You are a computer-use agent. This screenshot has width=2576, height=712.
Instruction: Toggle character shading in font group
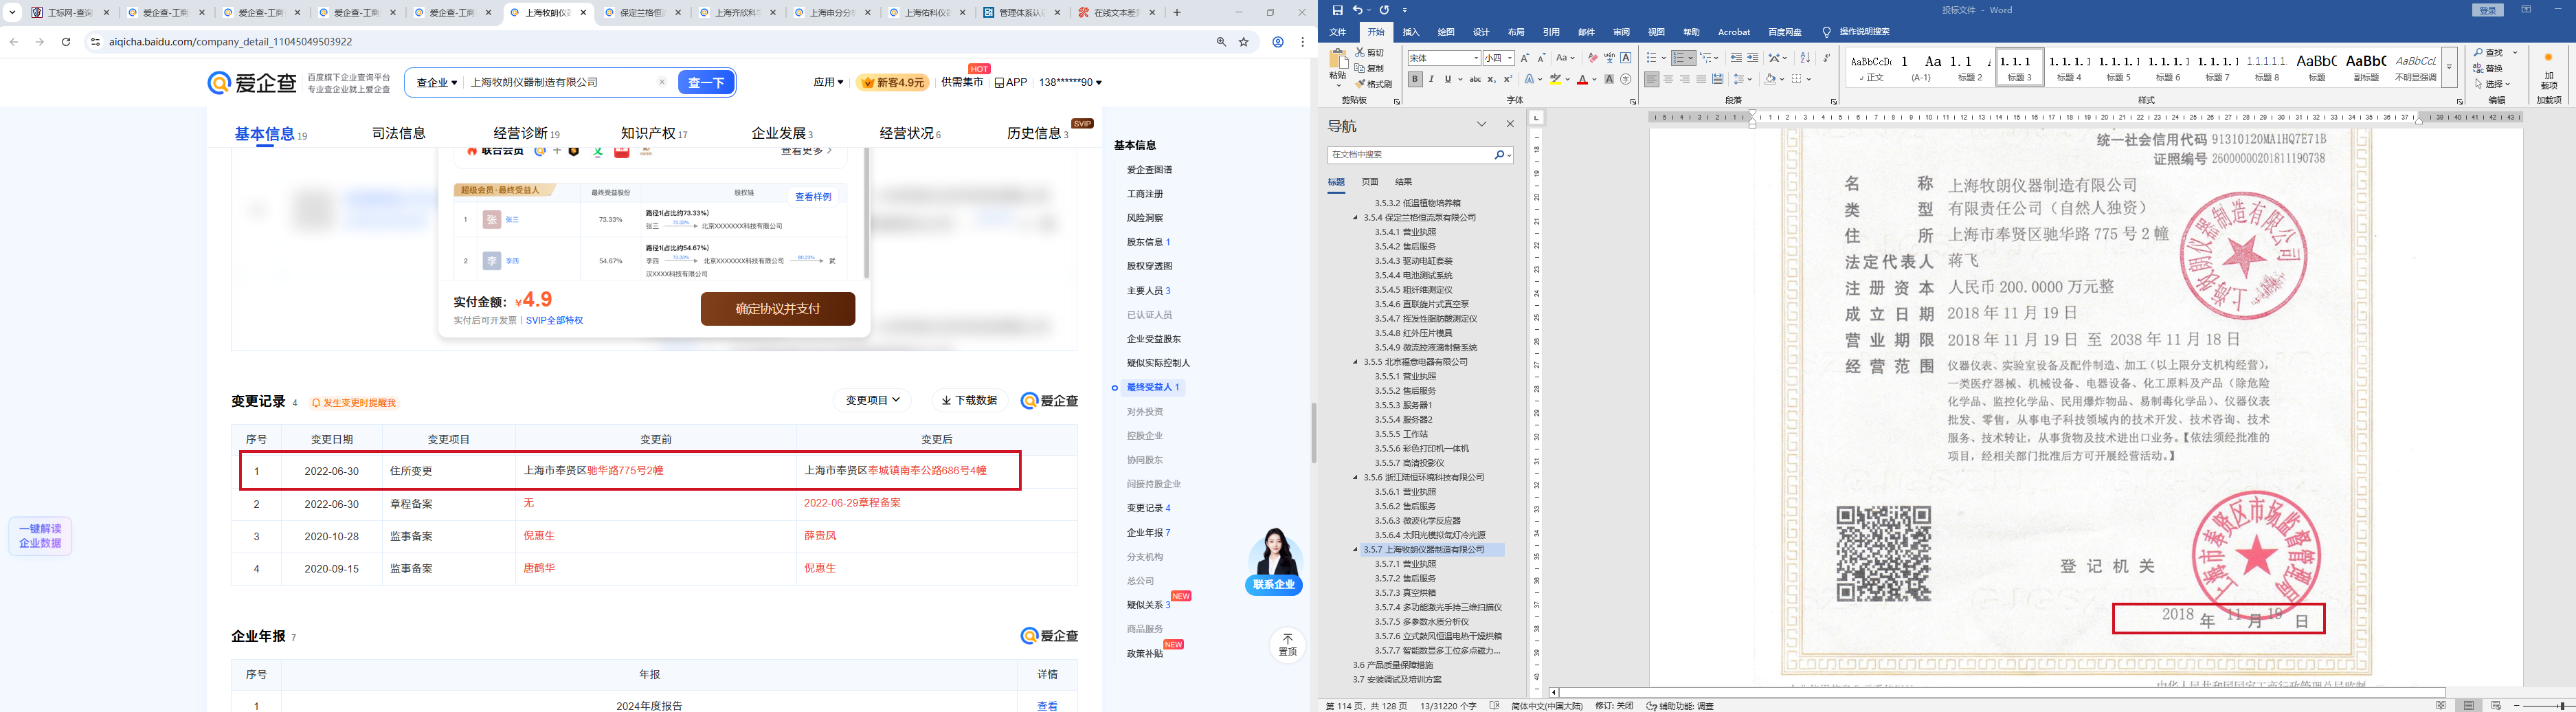pyautogui.click(x=1609, y=79)
